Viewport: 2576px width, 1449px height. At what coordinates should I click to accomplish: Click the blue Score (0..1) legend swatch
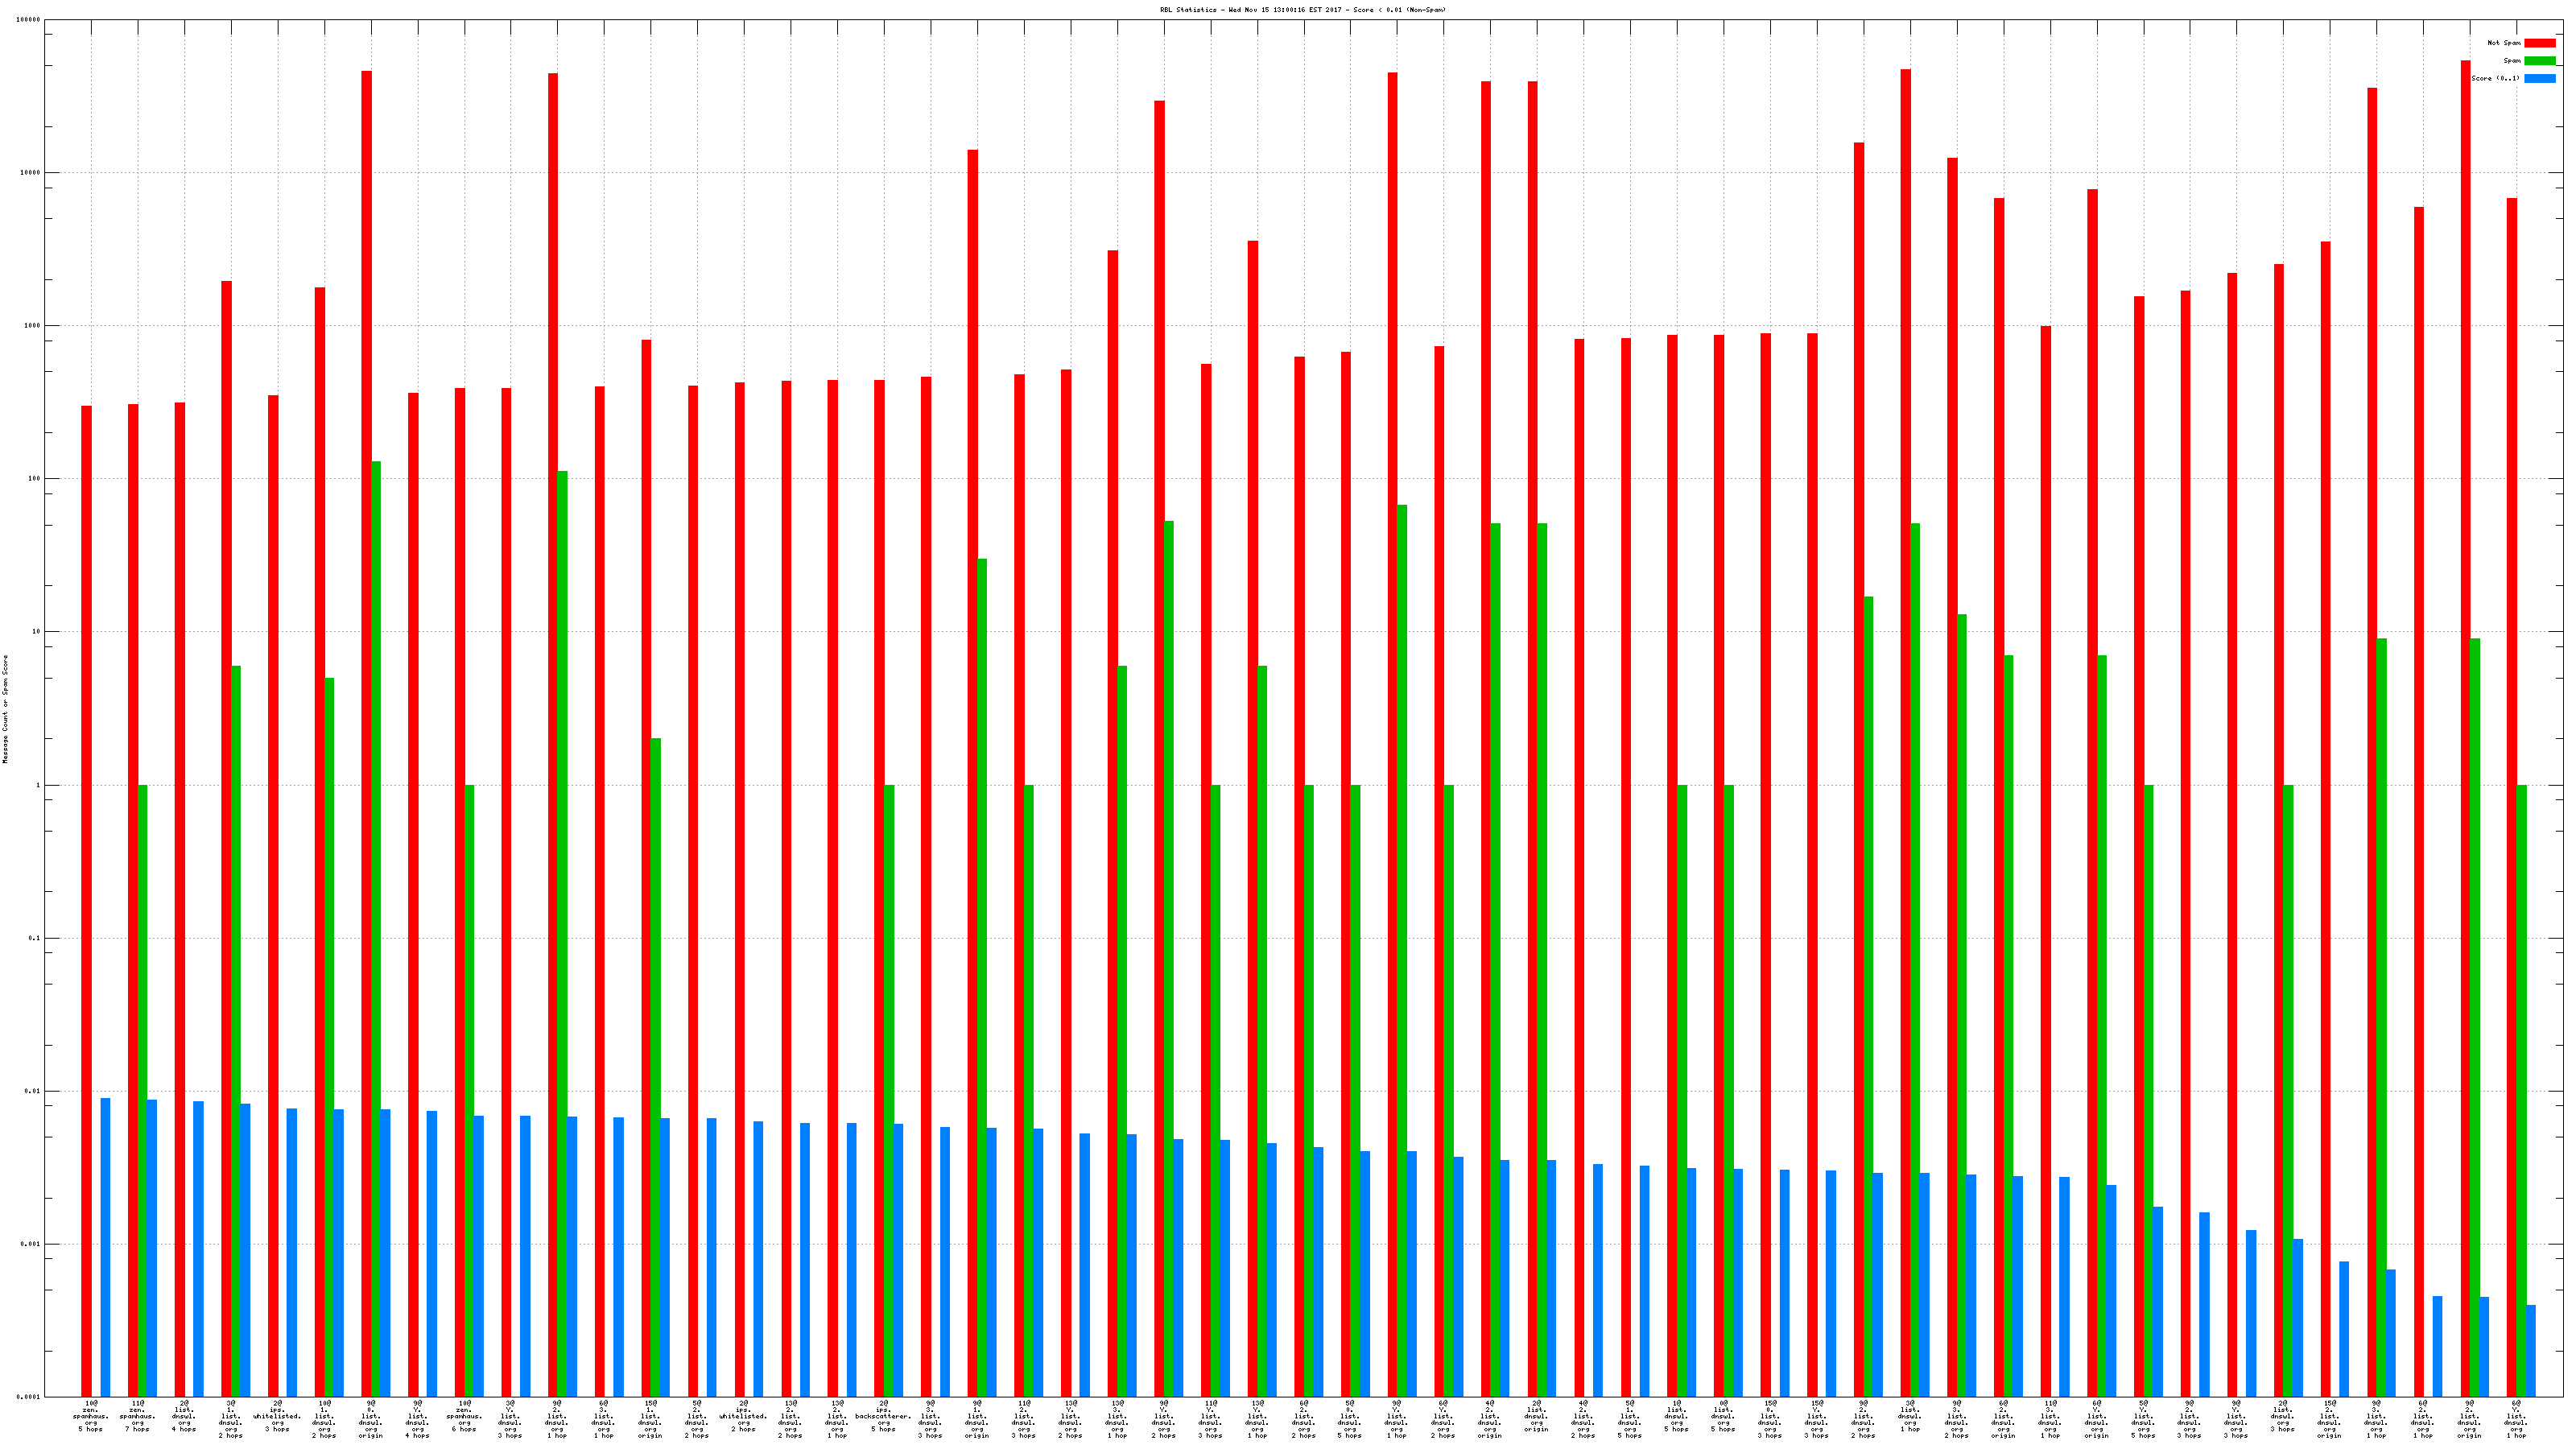coord(2539,78)
